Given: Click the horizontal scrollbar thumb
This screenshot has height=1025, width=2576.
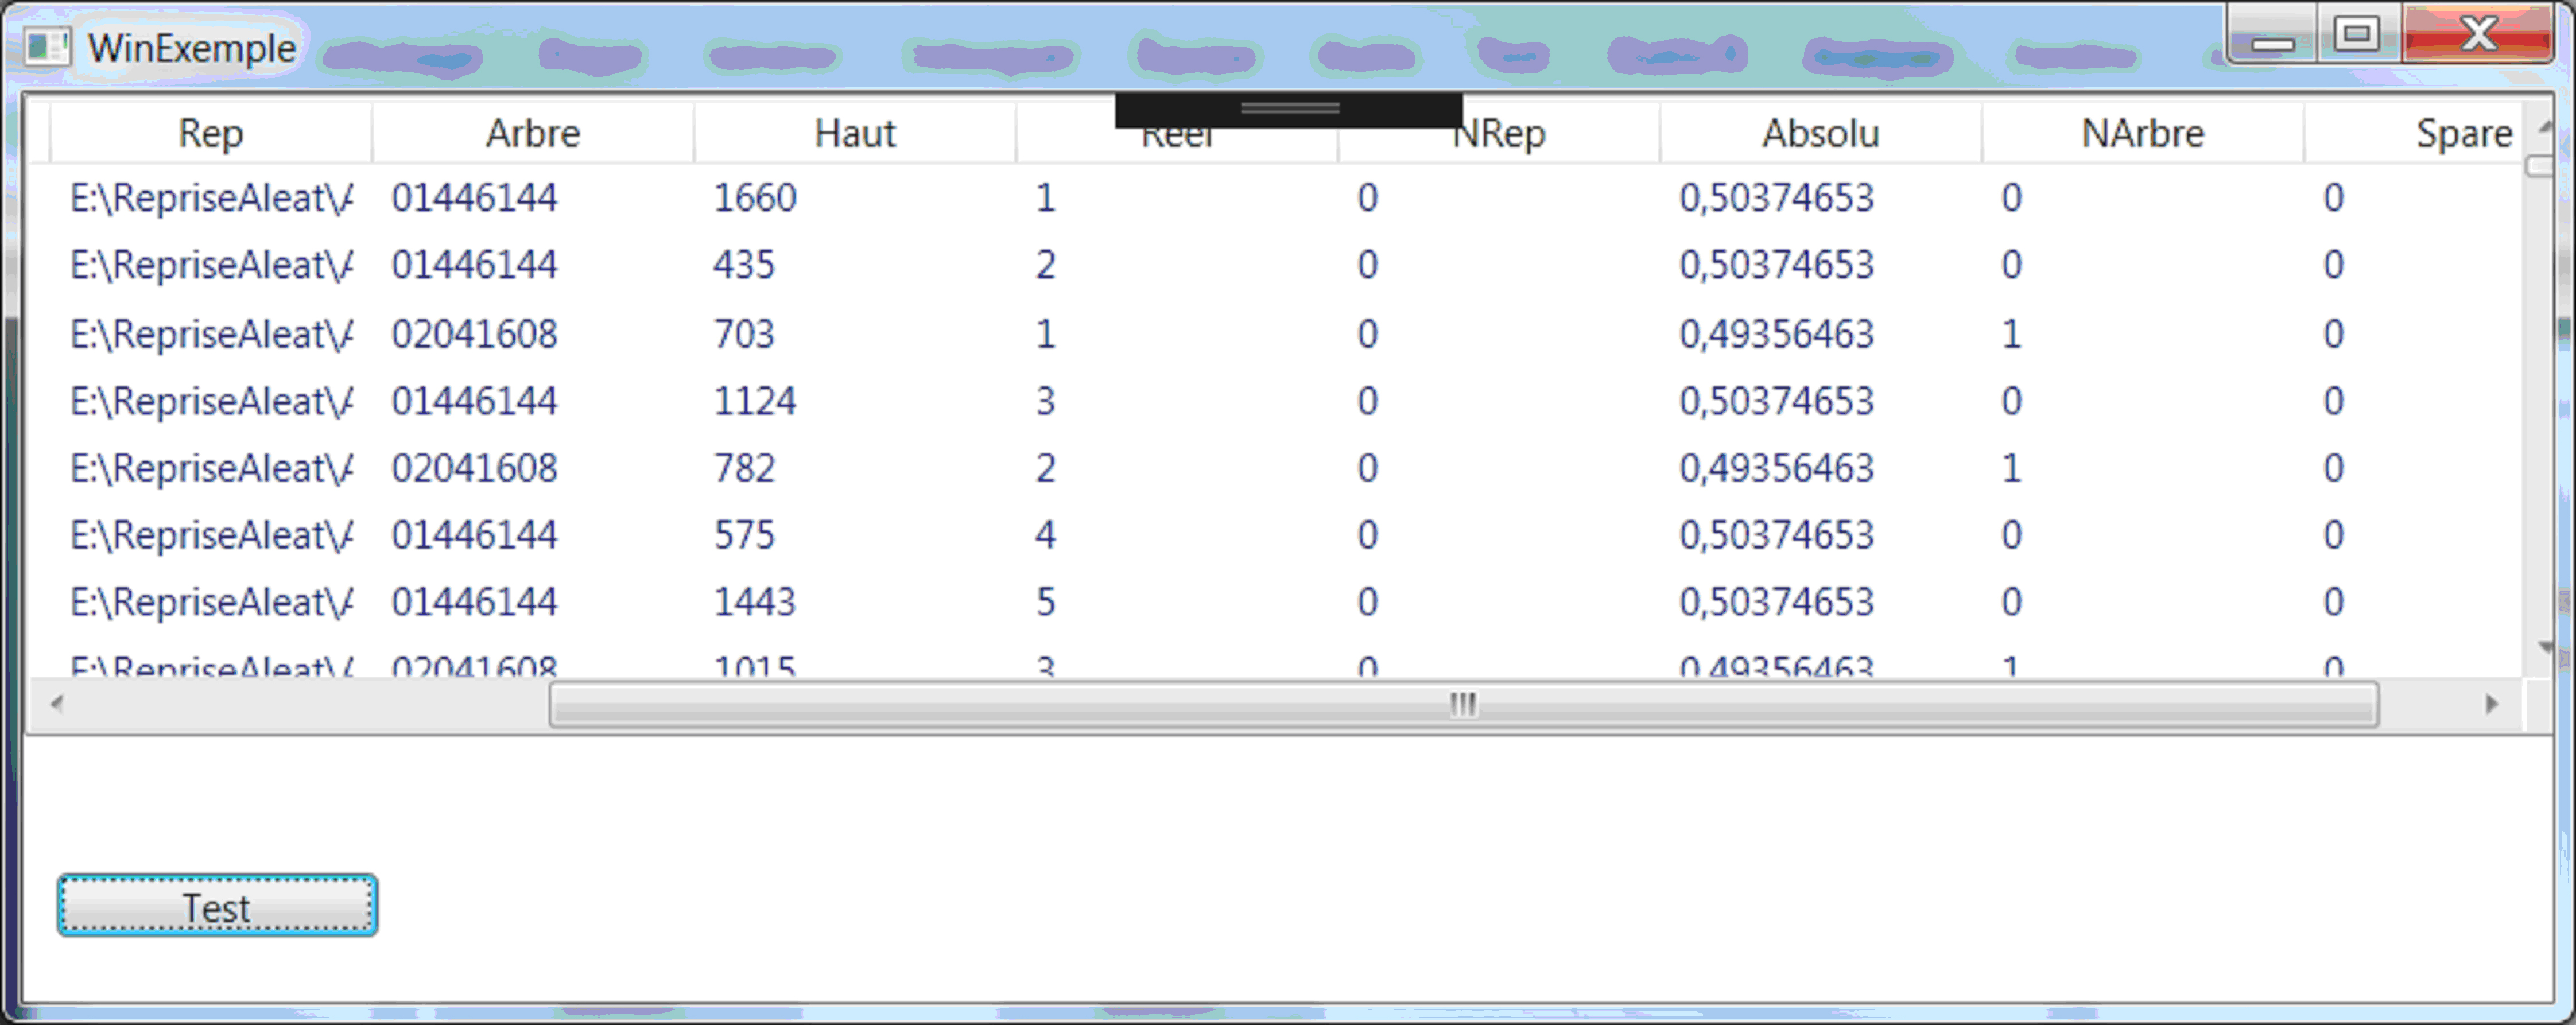Looking at the screenshot, I should [1462, 704].
